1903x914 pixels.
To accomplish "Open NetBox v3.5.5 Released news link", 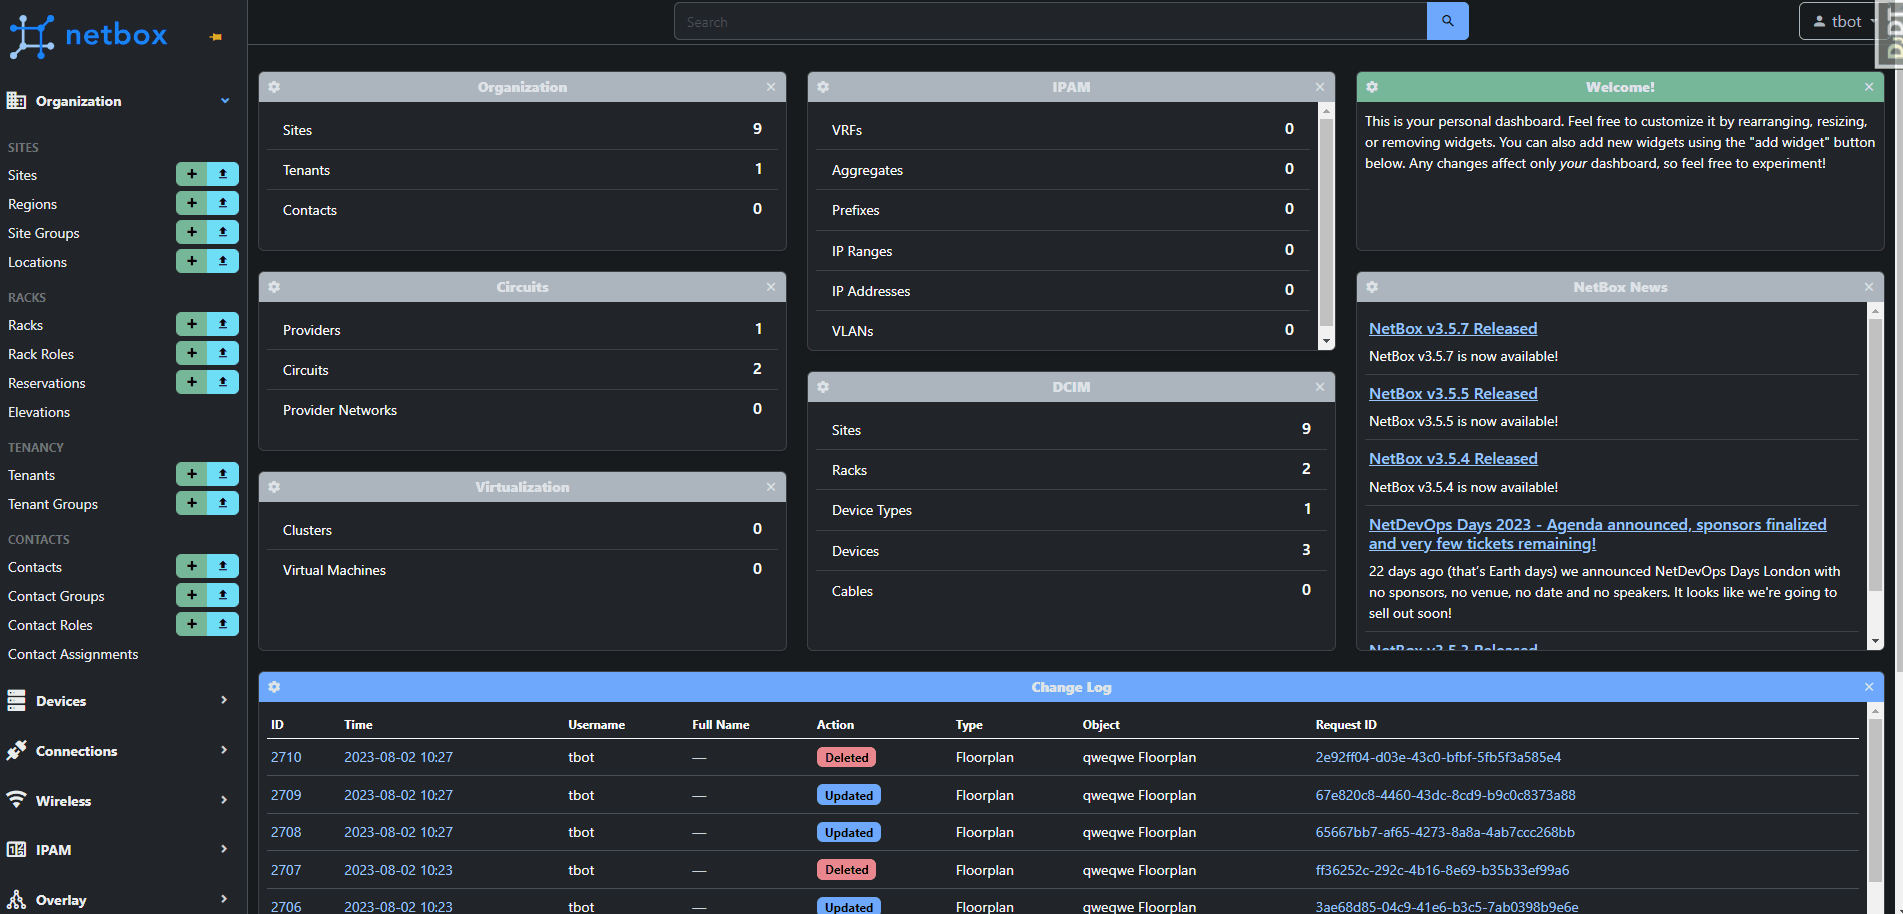I will coord(1453,393).
